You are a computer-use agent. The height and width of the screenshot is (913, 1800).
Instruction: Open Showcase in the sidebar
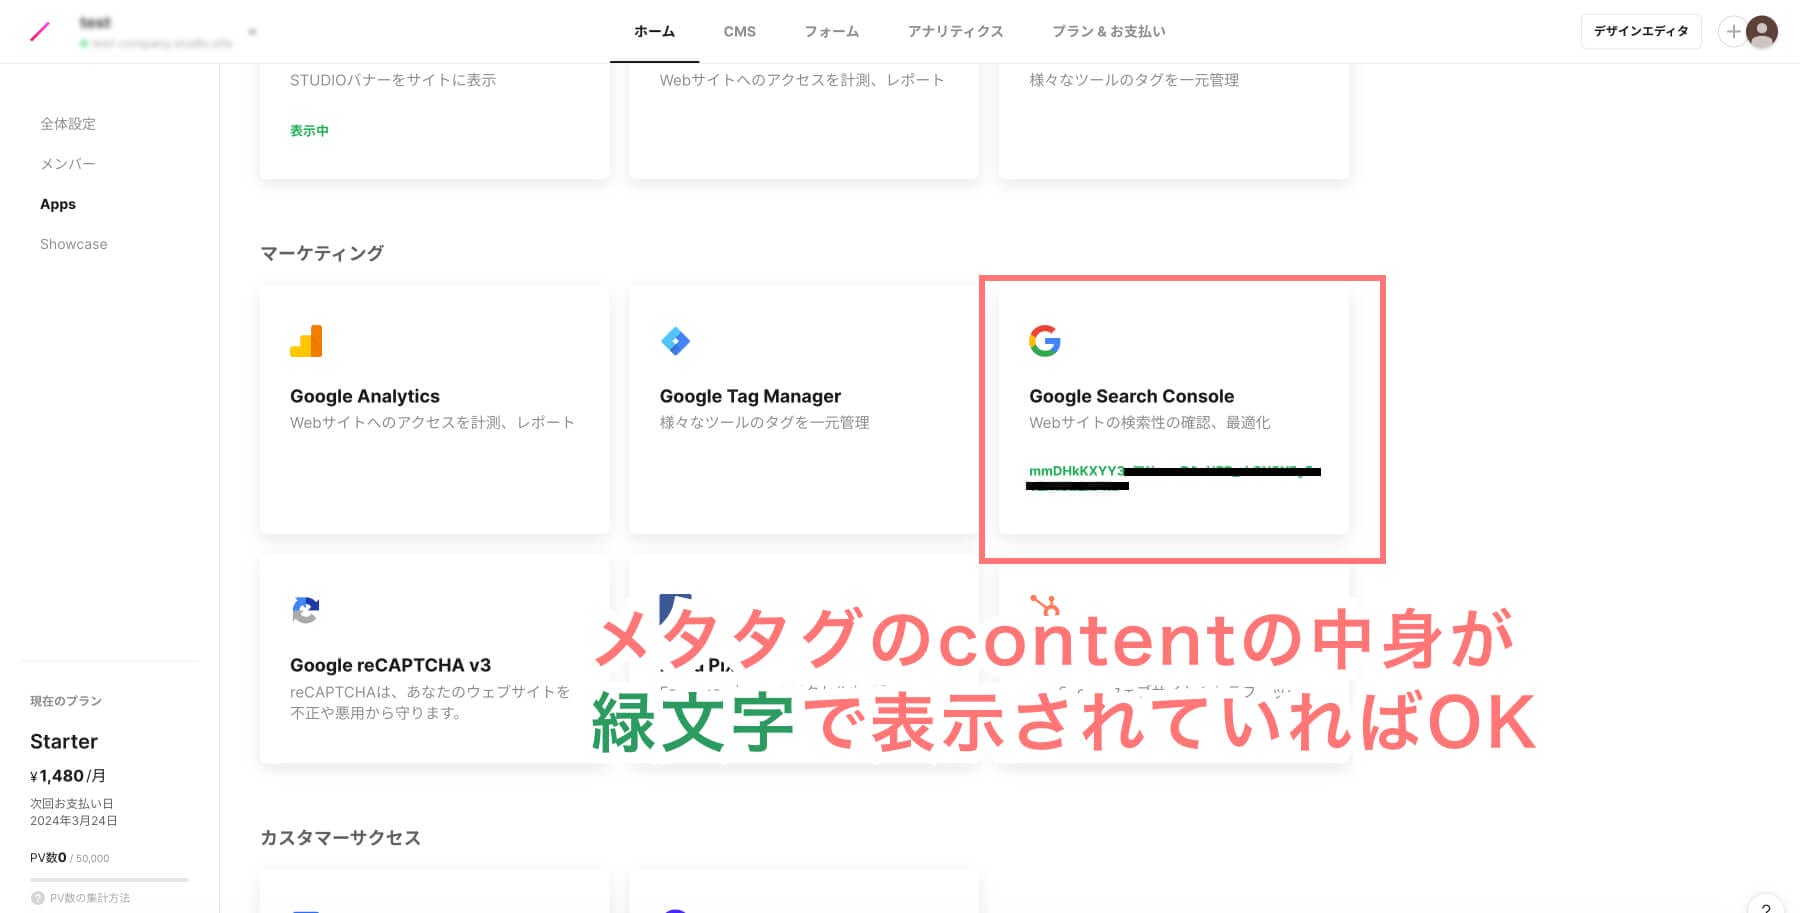coord(73,244)
